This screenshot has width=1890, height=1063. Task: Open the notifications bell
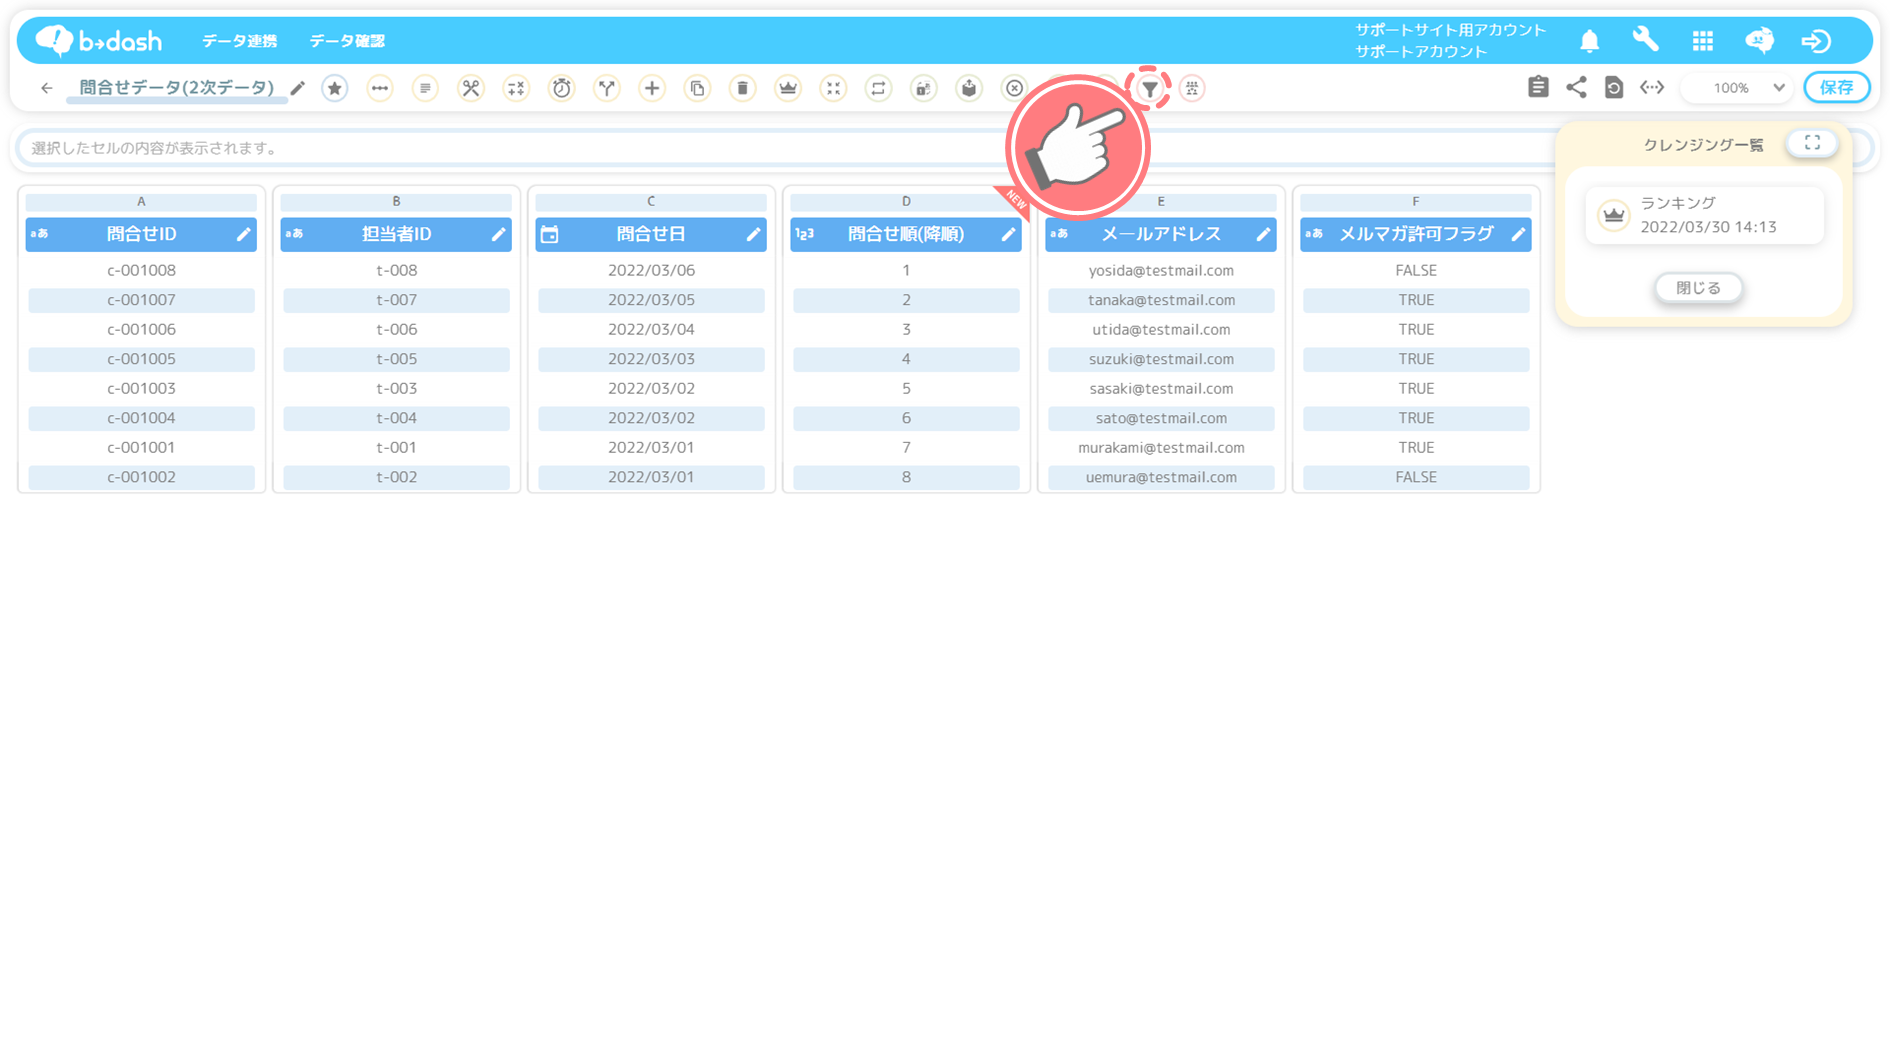click(1590, 41)
